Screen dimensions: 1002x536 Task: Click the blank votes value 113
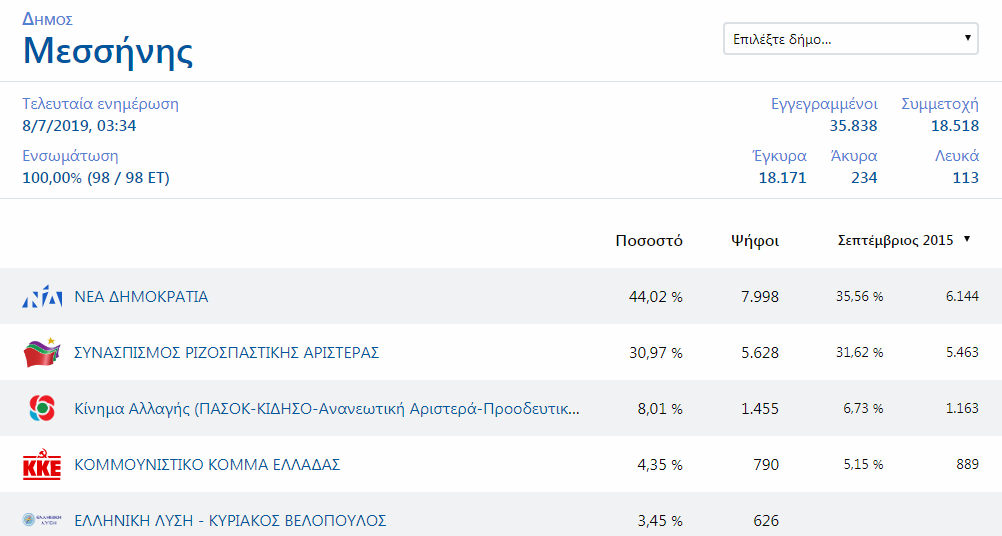coord(966,178)
